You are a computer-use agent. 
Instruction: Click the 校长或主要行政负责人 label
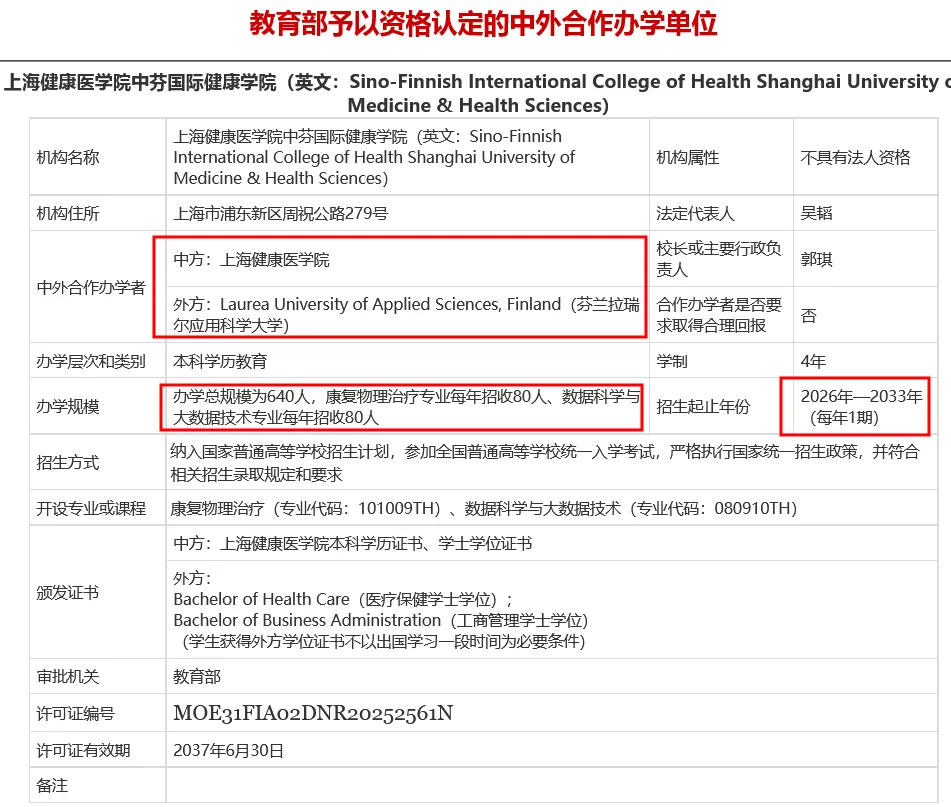(719, 259)
